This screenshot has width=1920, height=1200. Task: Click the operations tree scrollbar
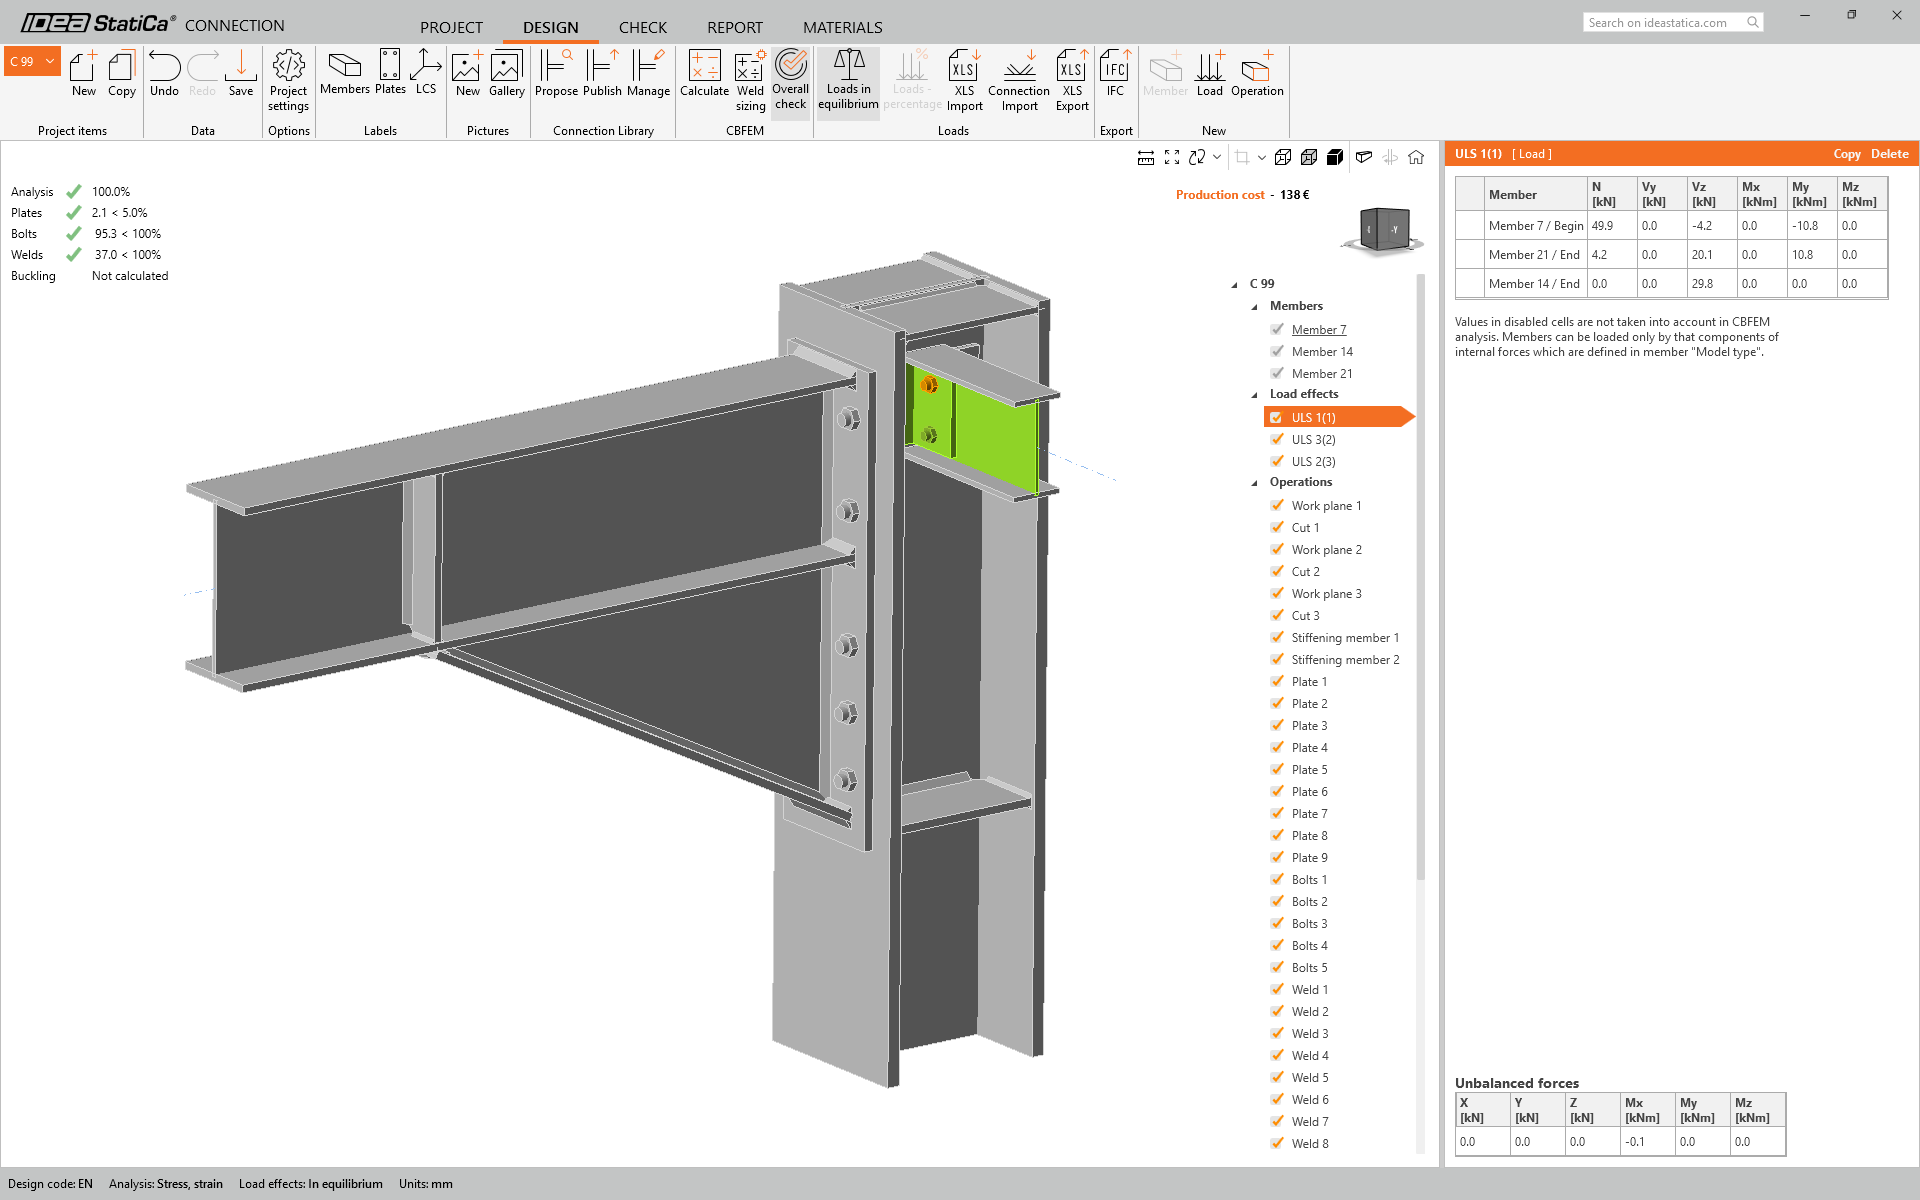(x=1420, y=575)
